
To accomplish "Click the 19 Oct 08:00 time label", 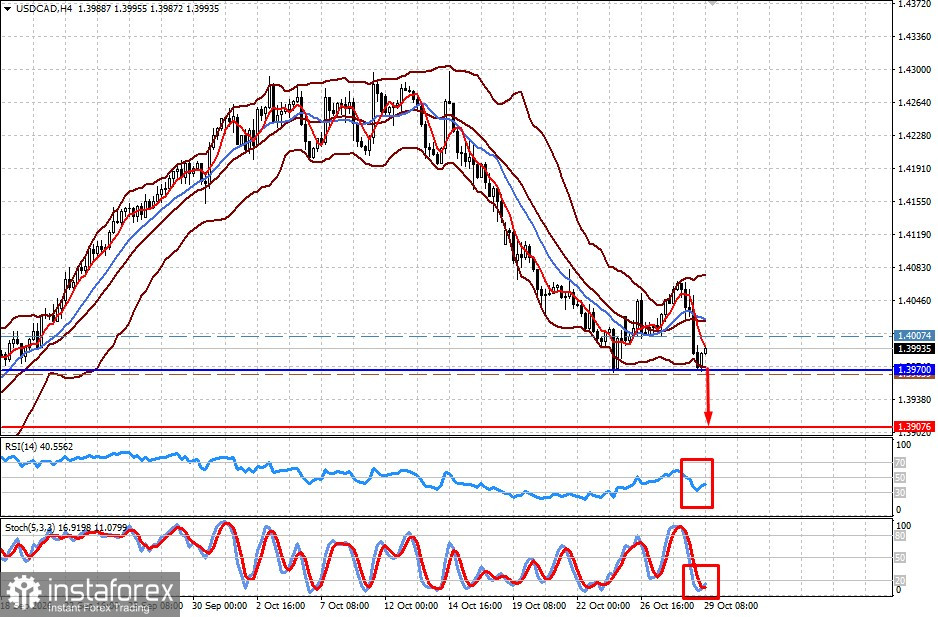I will (x=539, y=606).
